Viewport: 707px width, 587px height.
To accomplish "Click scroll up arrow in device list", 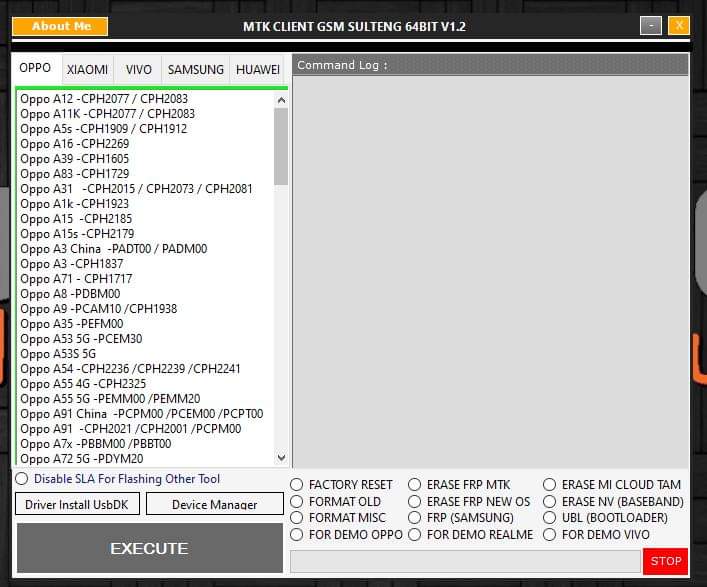I will pyautogui.click(x=281, y=100).
